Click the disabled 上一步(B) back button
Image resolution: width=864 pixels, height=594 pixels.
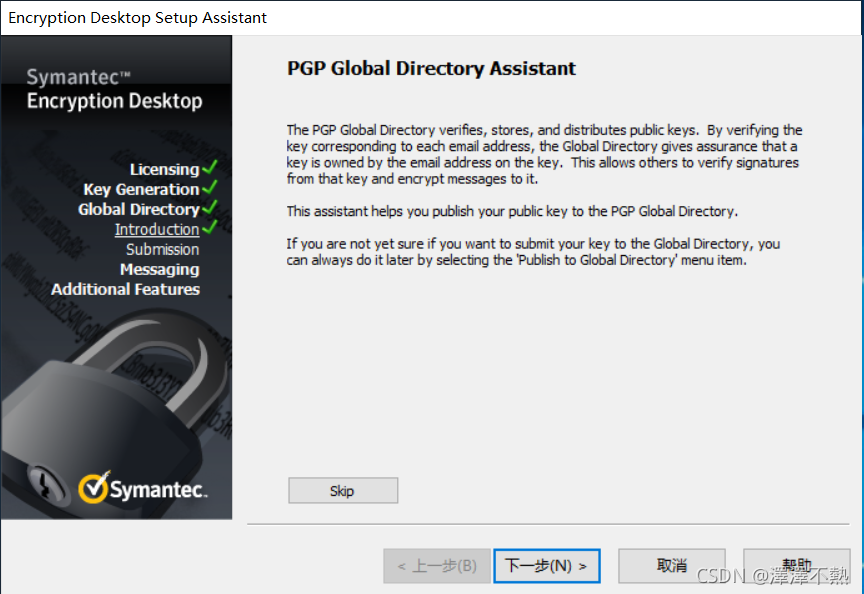tap(437, 566)
